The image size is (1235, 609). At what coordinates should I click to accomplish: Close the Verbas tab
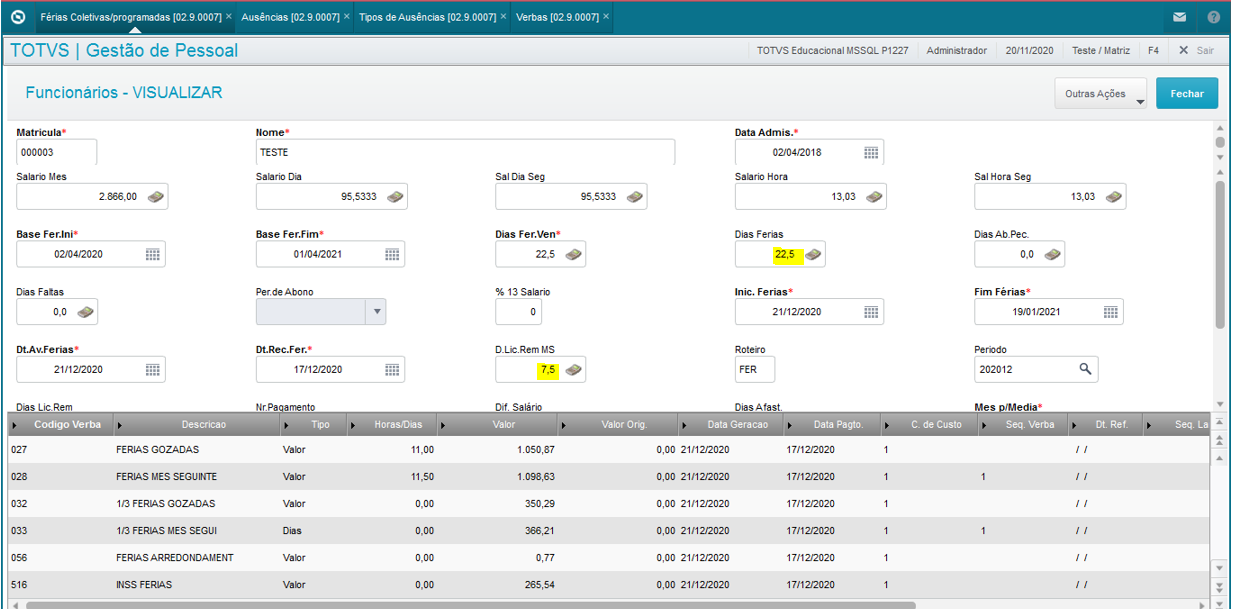(x=606, y=17)
